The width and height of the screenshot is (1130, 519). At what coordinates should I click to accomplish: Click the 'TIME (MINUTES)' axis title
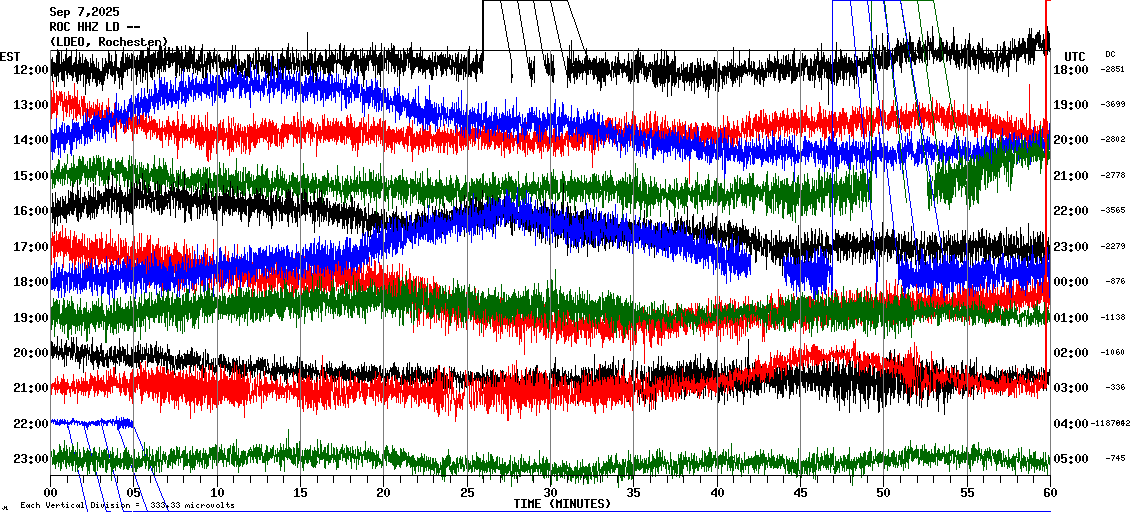tap(562, 503)
